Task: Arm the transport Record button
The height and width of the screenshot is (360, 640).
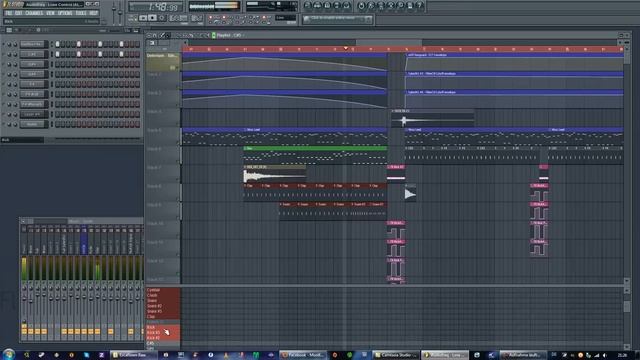Action: (162, 18)
